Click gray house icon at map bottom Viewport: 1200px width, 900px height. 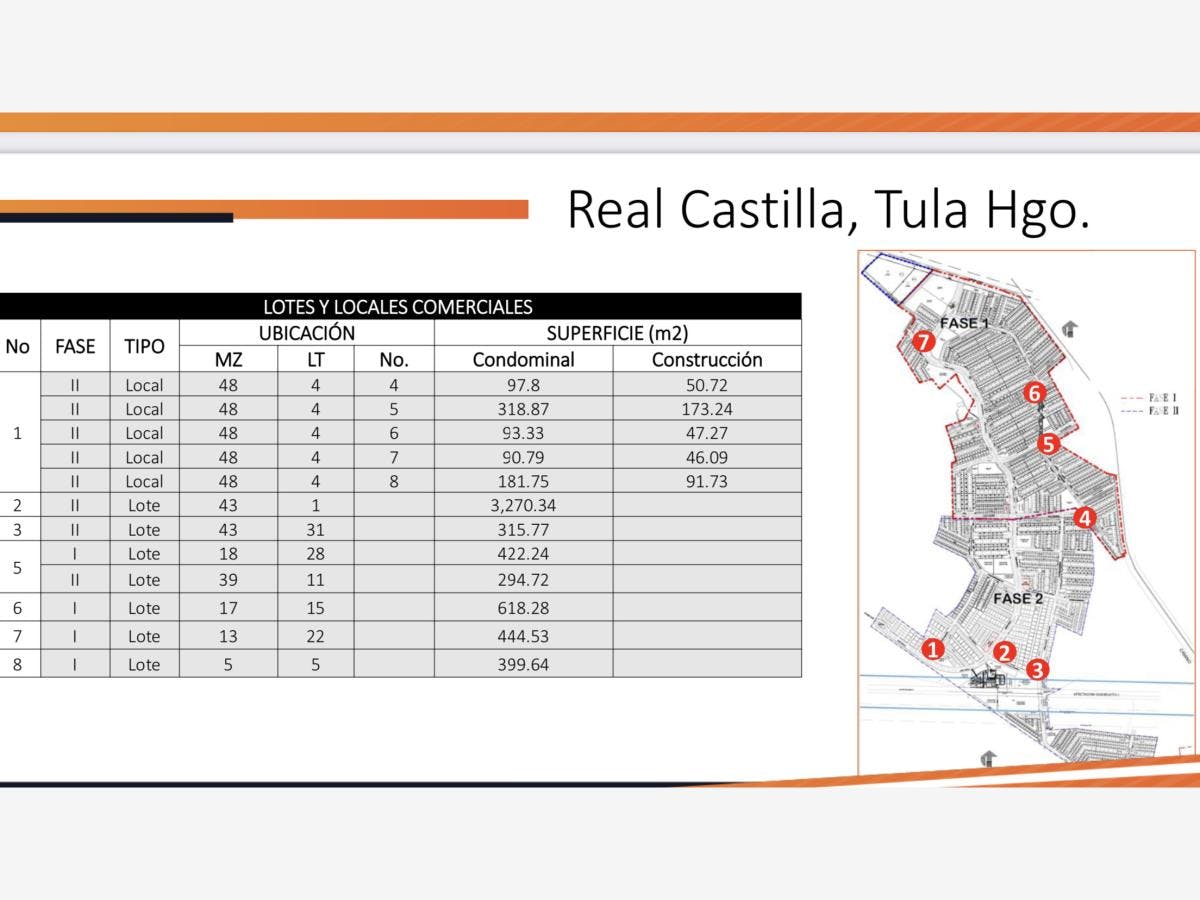click(x=989, y=757)
